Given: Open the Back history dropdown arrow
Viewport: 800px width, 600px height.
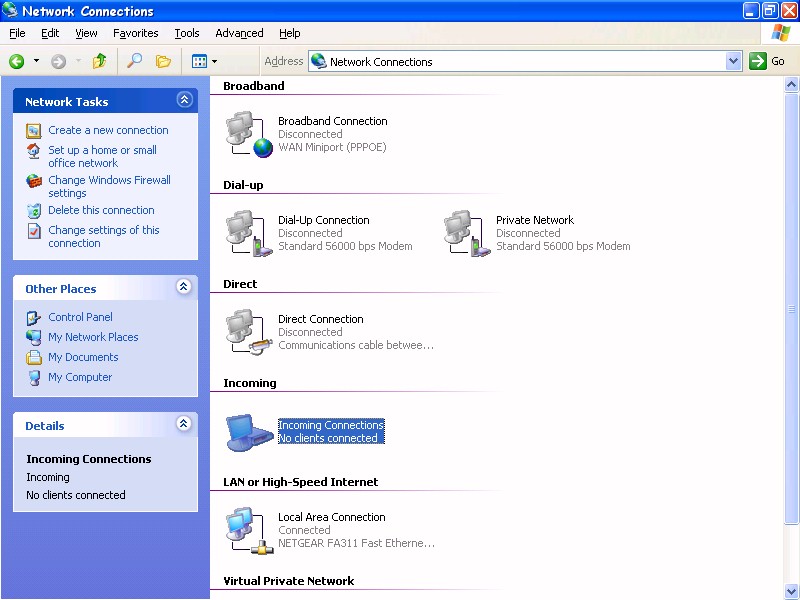Looking at the screenshot, I should tap(36, 61).
